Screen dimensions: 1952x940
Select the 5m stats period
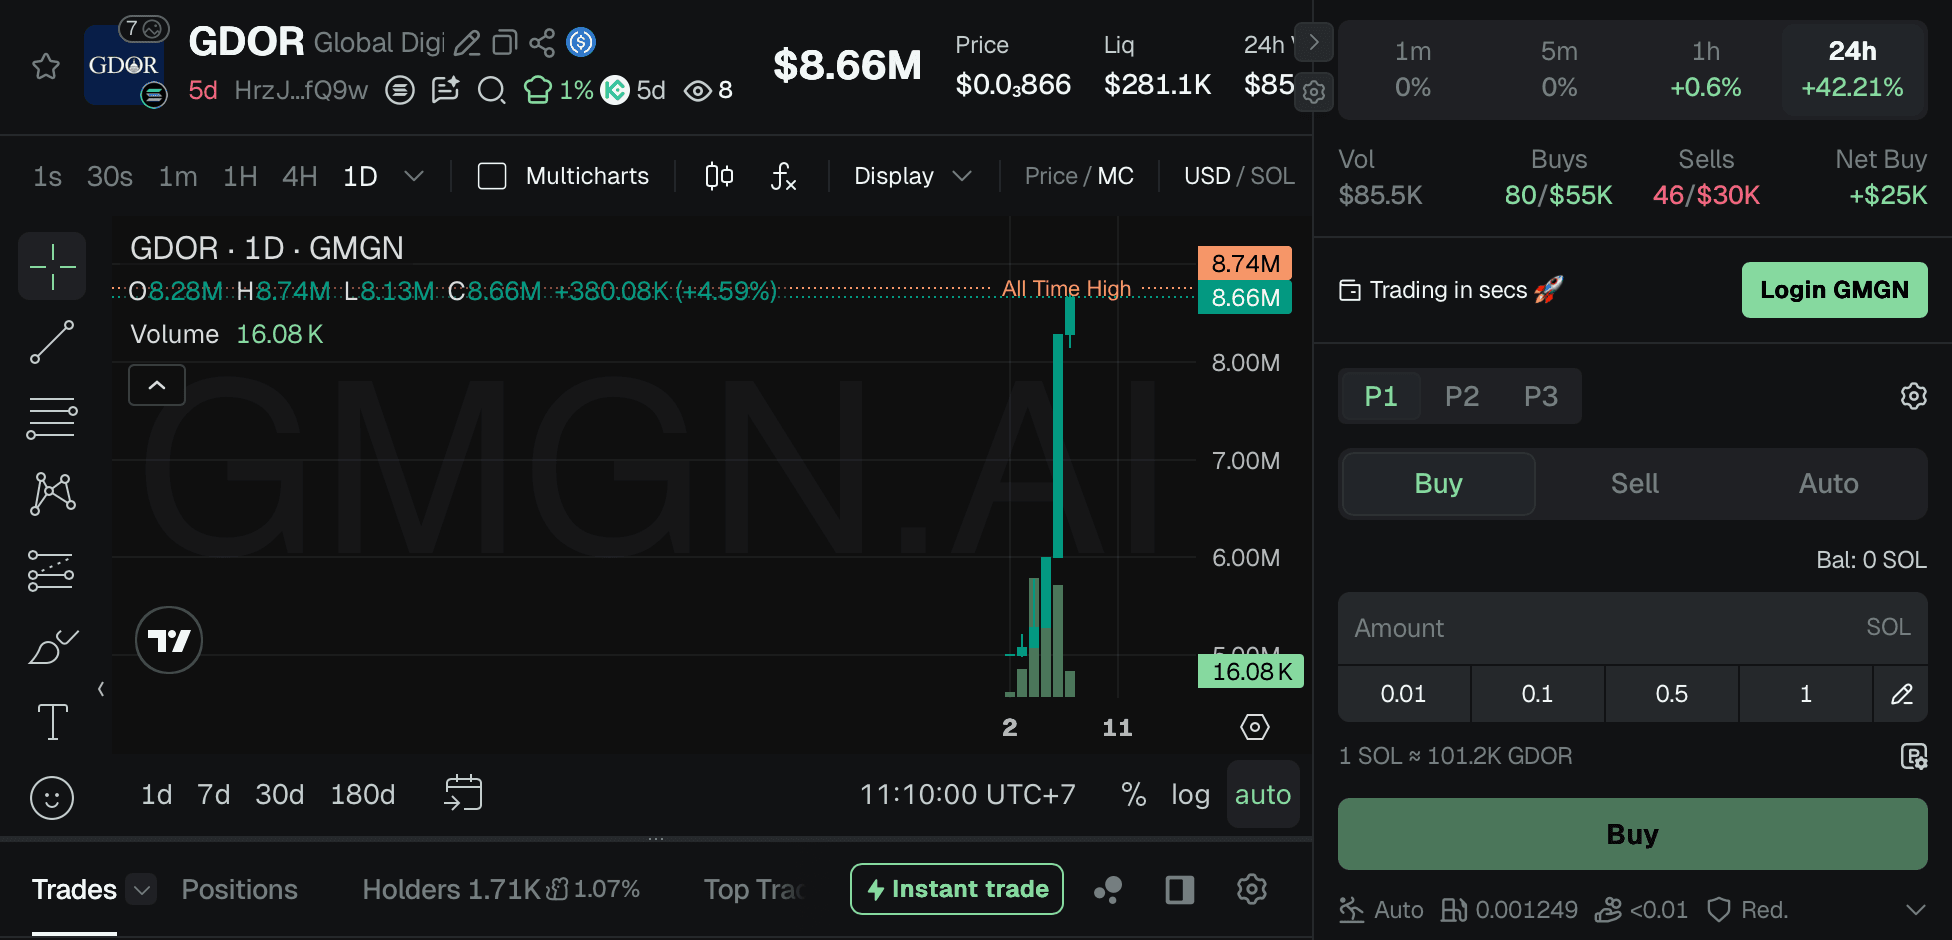point(1559,69)
